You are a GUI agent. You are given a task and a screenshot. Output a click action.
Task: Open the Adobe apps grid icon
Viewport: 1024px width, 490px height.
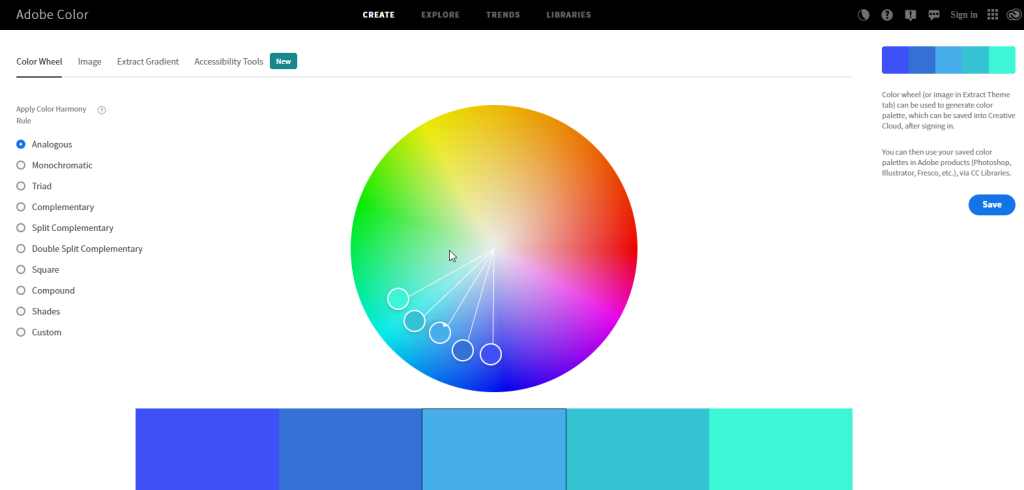993,15
